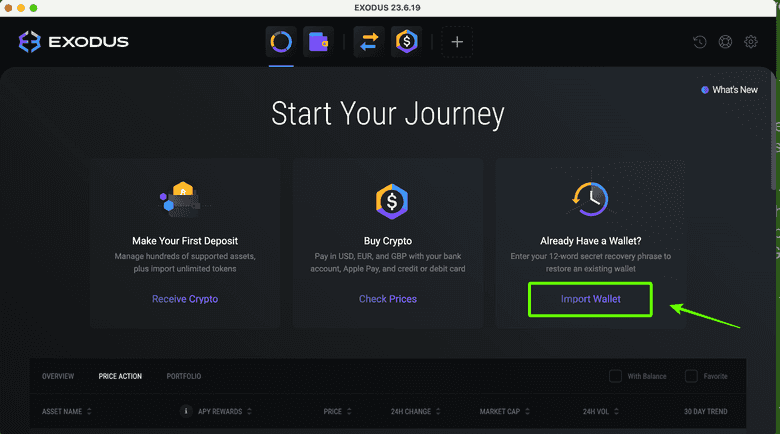Open the Buy Crypto dollar icon
The height and width of the screenshot is (434, 780).
[x=406, y=42]
